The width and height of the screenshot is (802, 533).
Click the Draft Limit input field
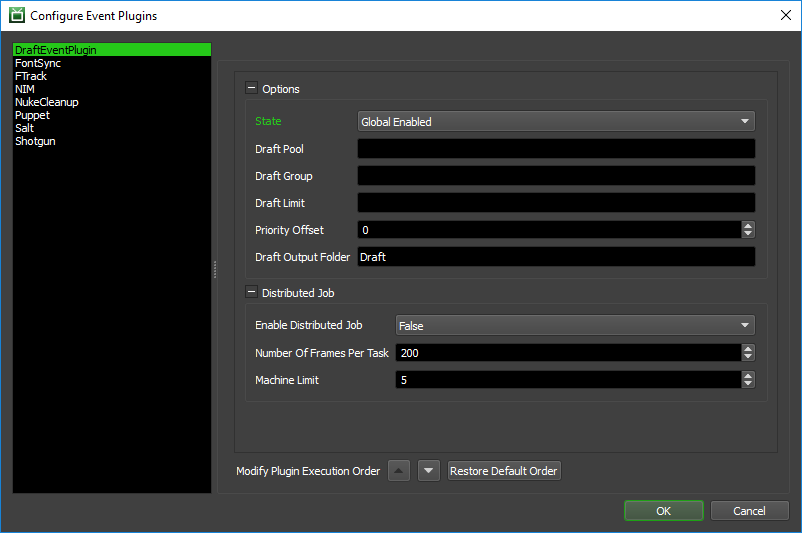pos(556,203)
